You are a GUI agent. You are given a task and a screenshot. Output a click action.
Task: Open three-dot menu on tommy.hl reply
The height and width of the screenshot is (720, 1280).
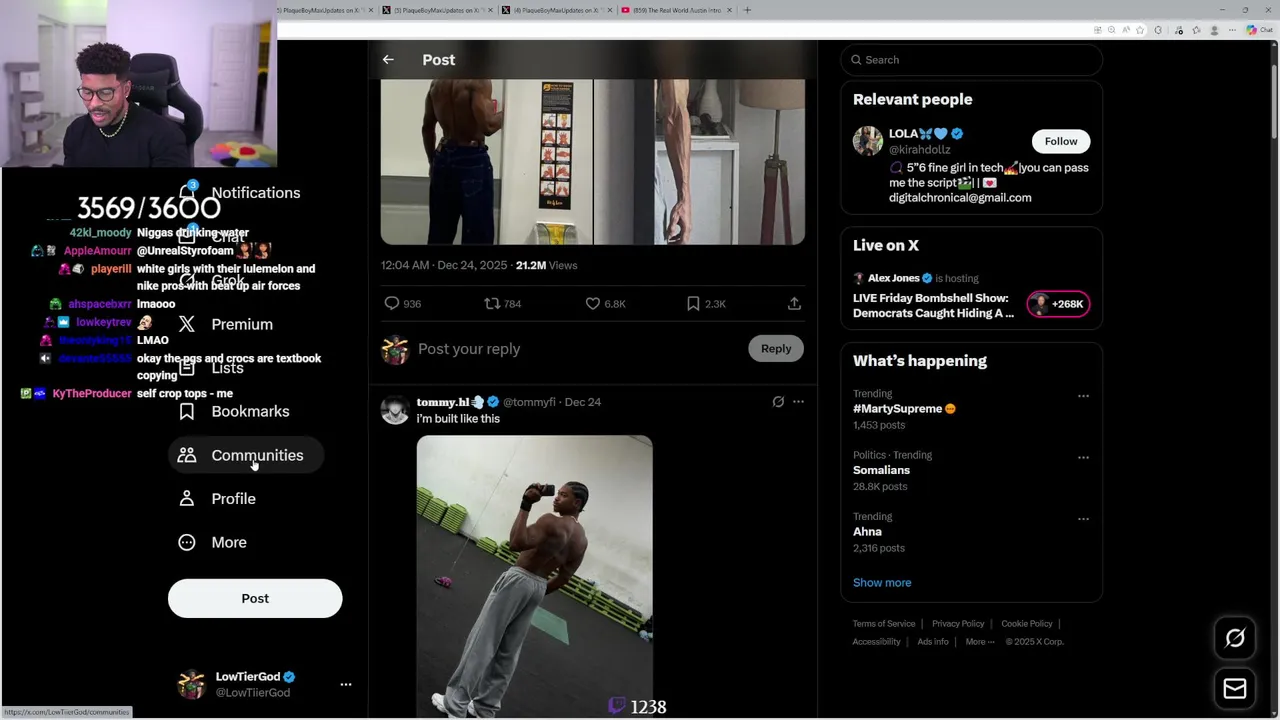pyautogui.click(x=798, y=402)
